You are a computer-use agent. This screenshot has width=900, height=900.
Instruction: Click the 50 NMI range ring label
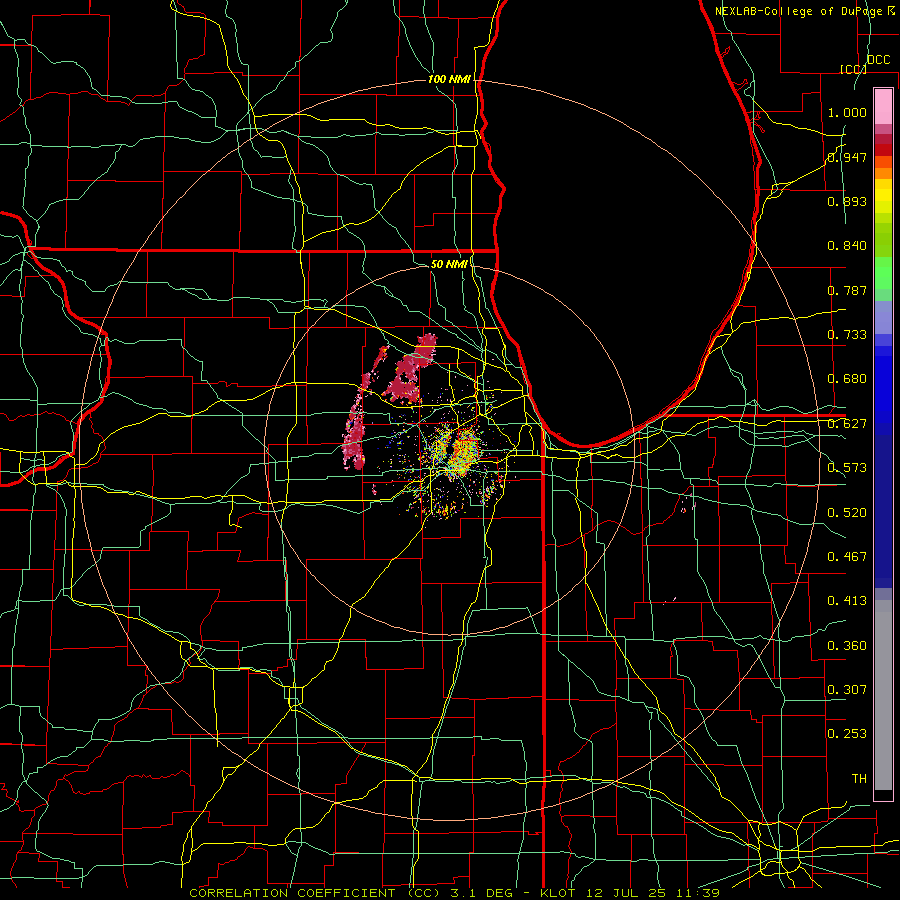(x=449, y=264)
